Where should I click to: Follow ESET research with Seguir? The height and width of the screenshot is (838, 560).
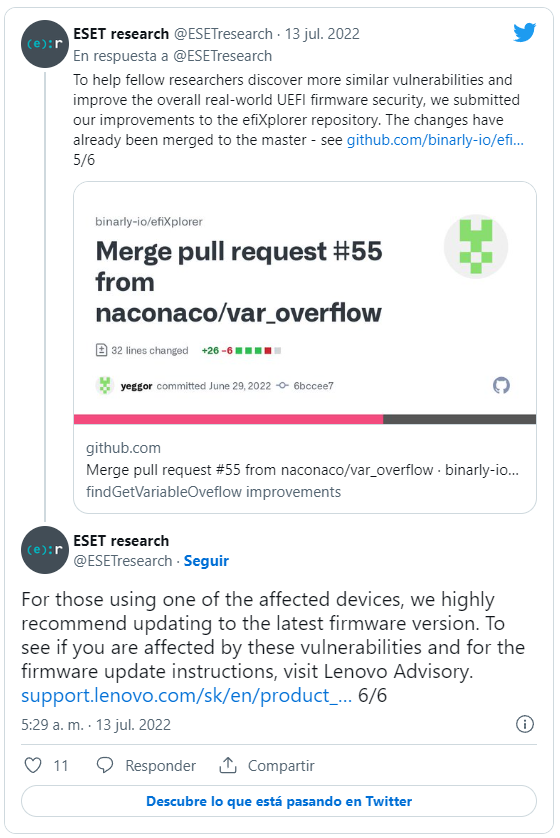point(206,561)
